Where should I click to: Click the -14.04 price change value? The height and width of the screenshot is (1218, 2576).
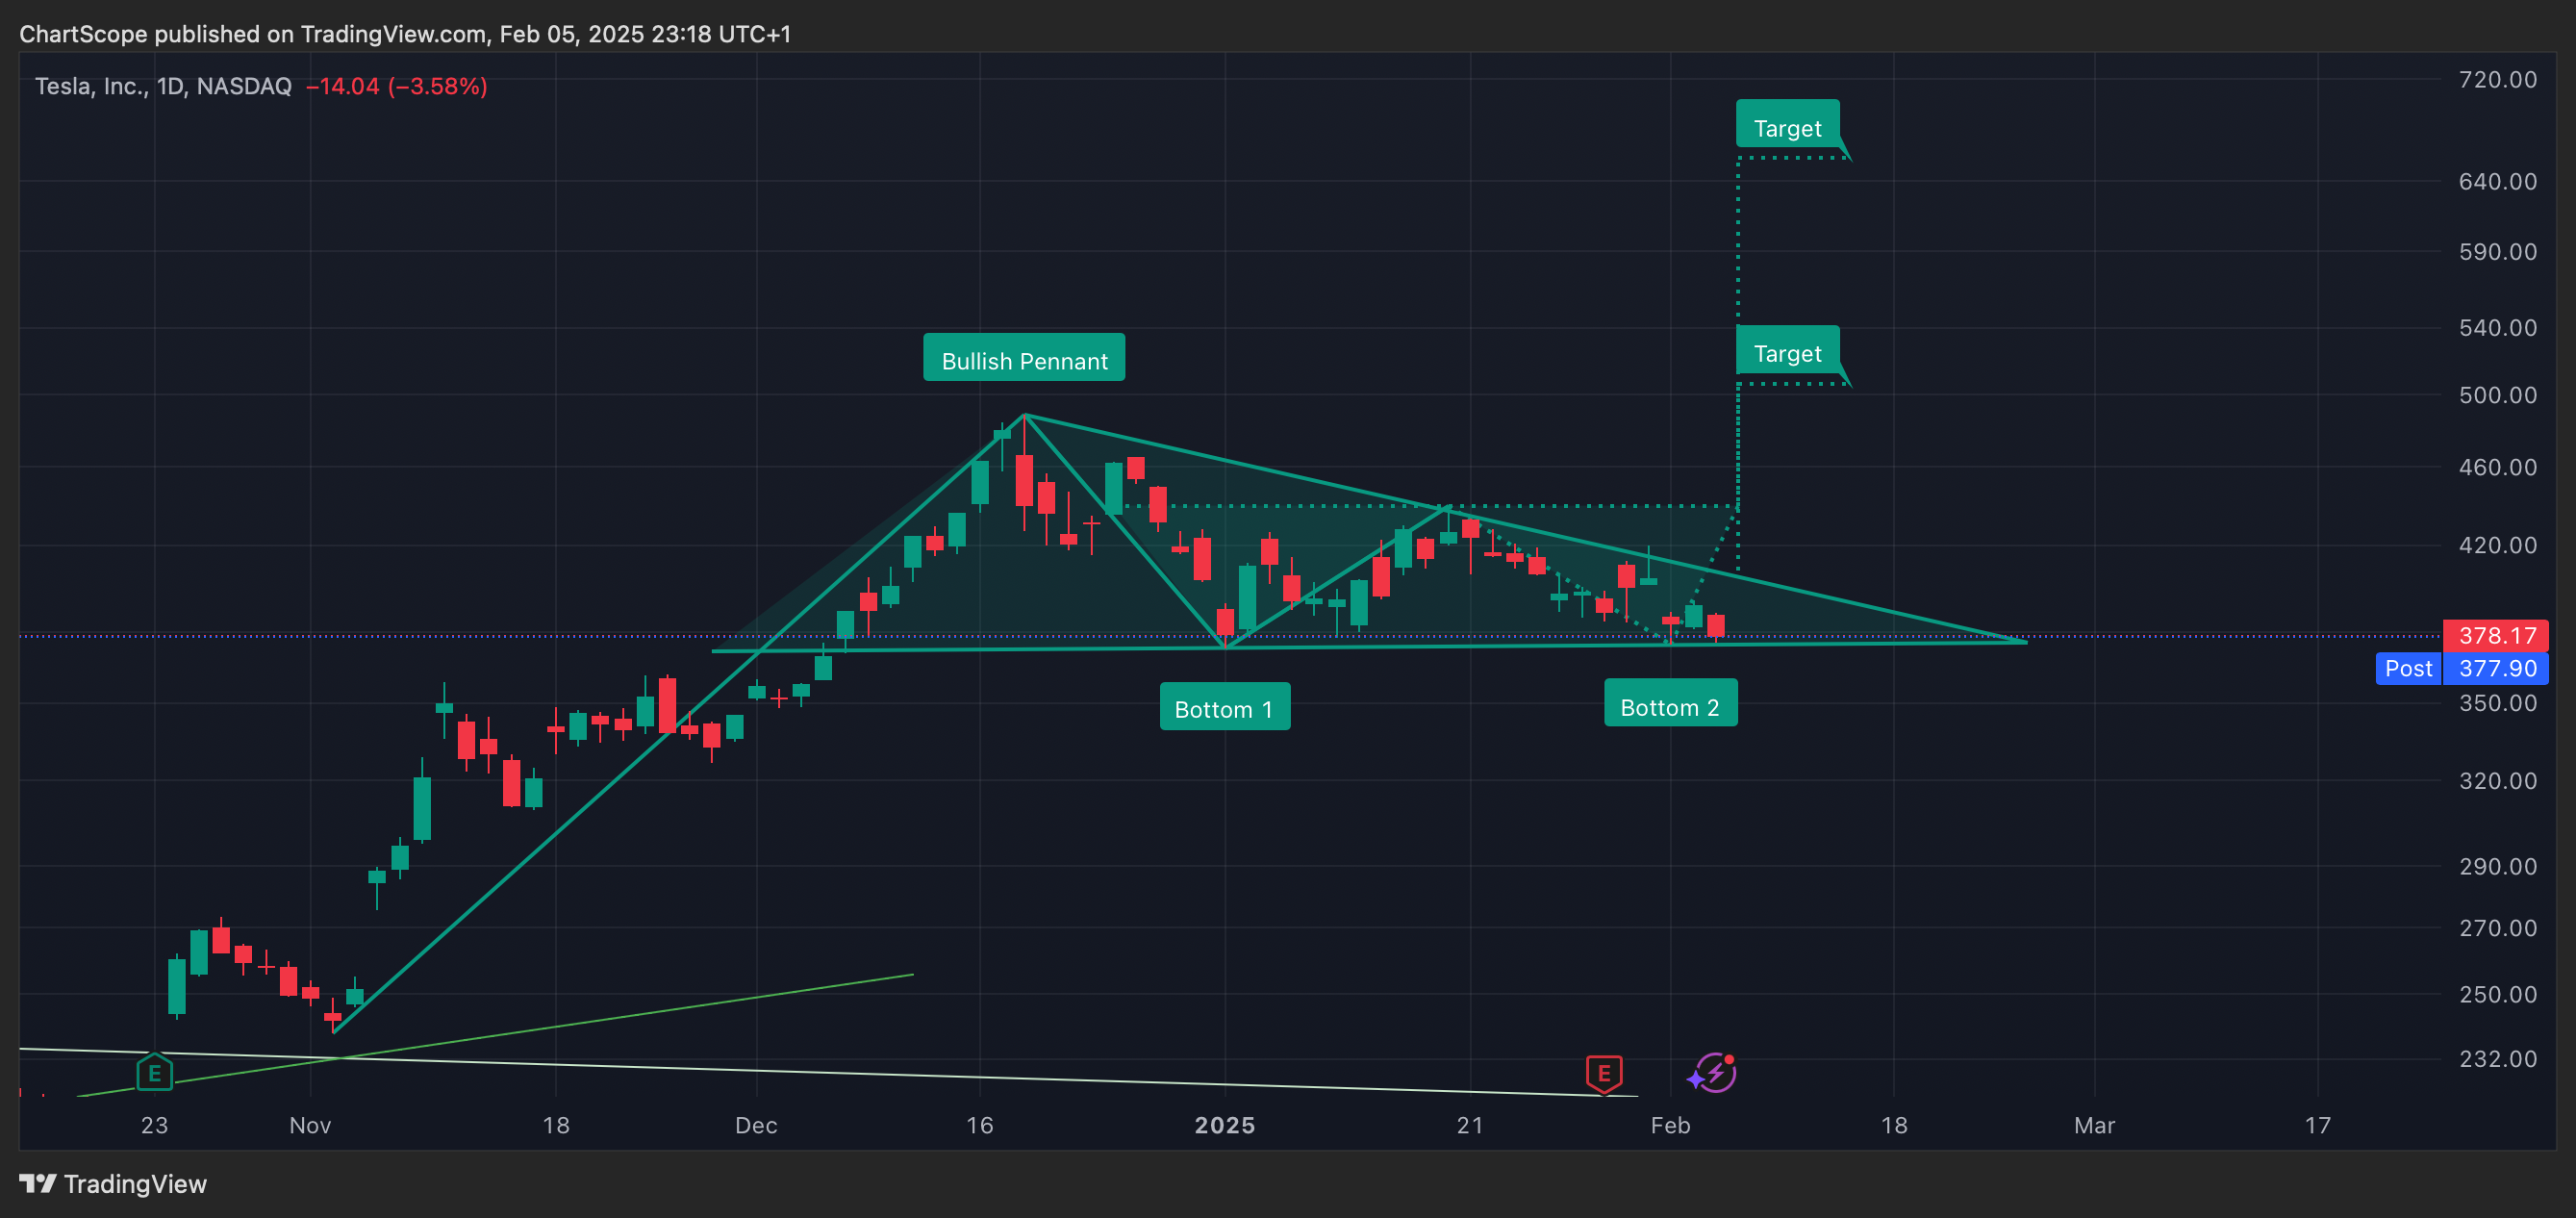(x=342, y=86)
